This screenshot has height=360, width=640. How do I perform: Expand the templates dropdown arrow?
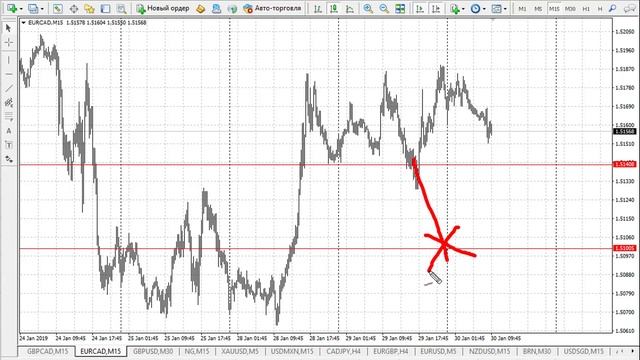[x=505, y=9]
